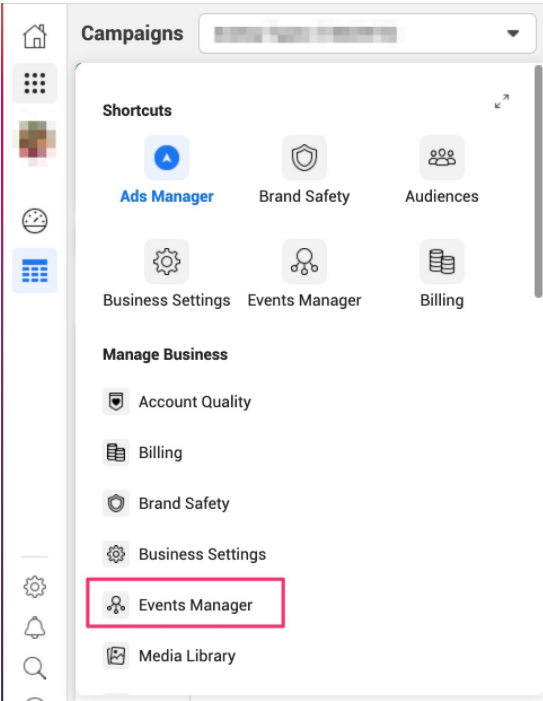The width and height of the screenshot is (543, 701).
Task: Open Business Settings gear shortcut
Action: coord(167,262)
